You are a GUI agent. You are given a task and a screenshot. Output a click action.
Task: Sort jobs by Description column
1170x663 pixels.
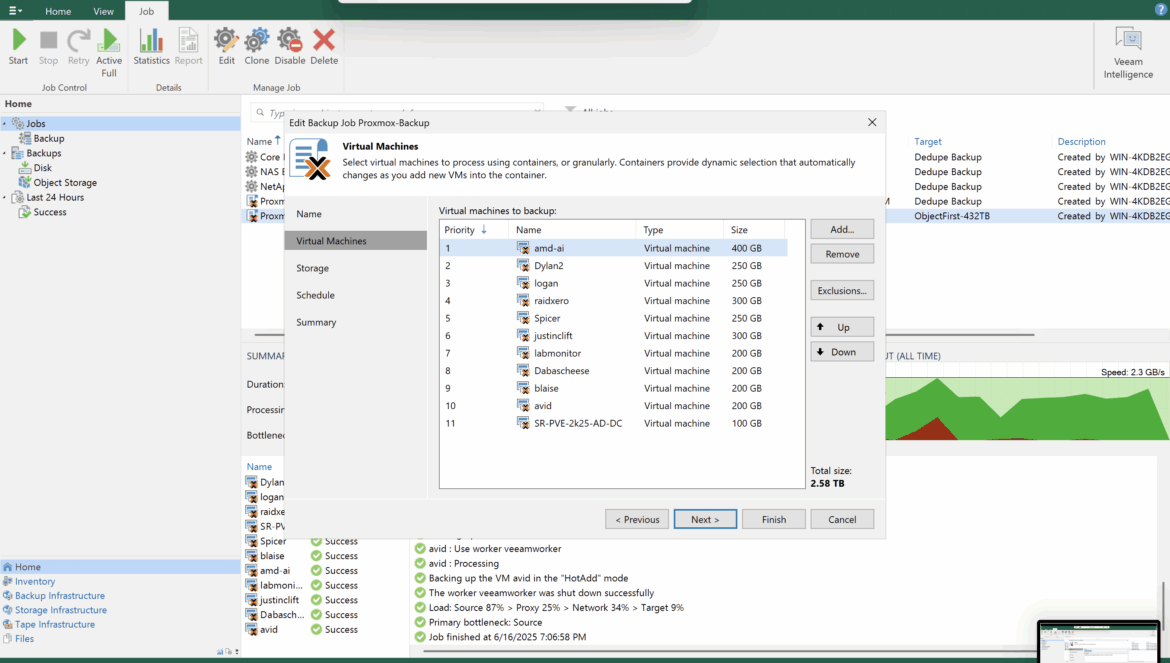(x=1081, y=142)
